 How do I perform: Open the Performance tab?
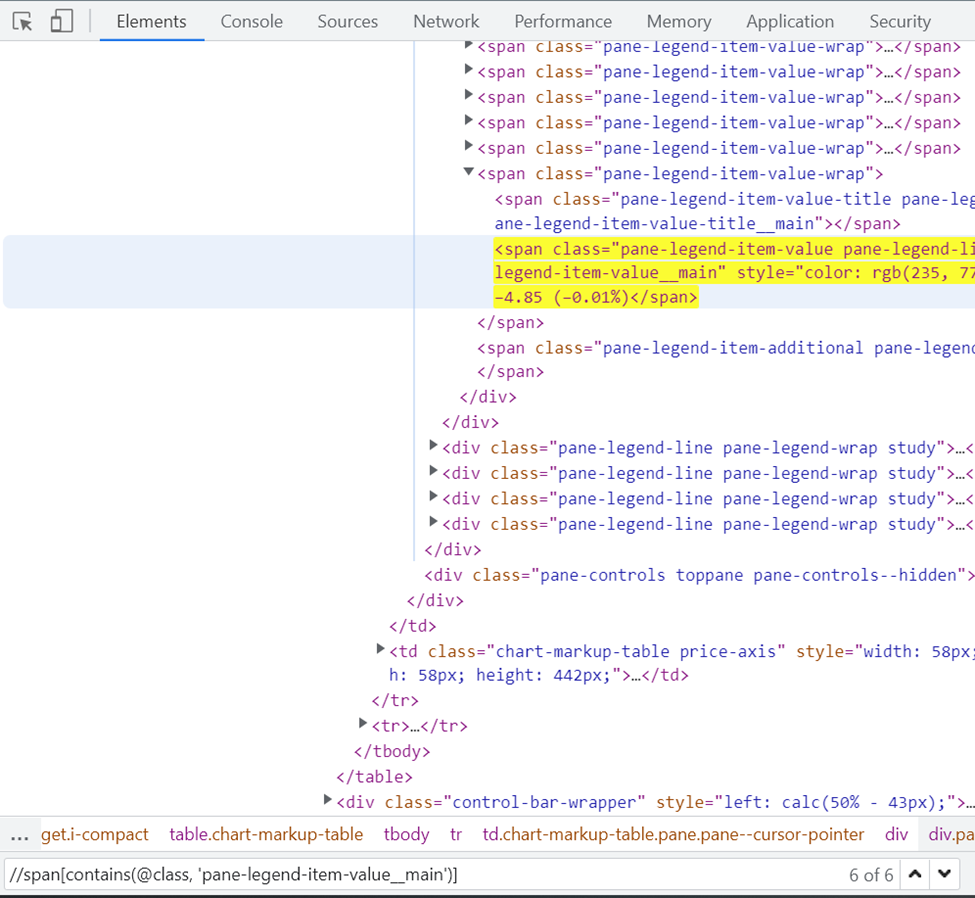[x=563, y=21]
